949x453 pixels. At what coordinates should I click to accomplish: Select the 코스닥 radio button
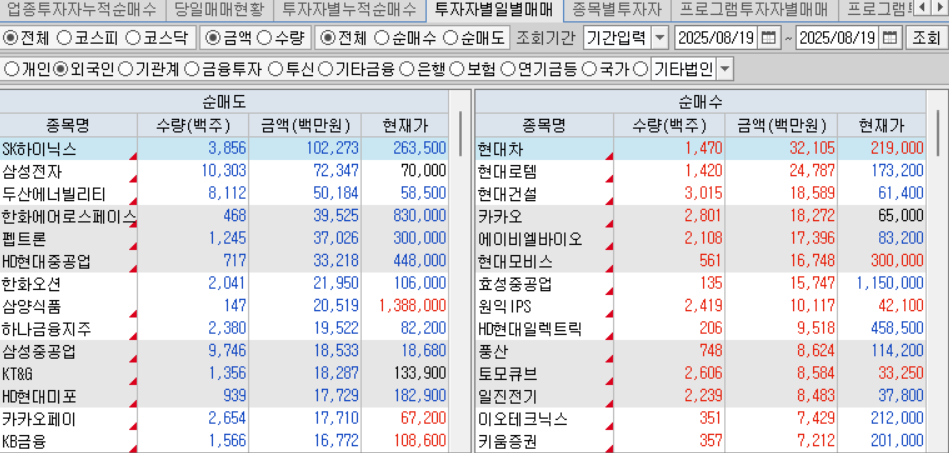[x=134, y=38]
